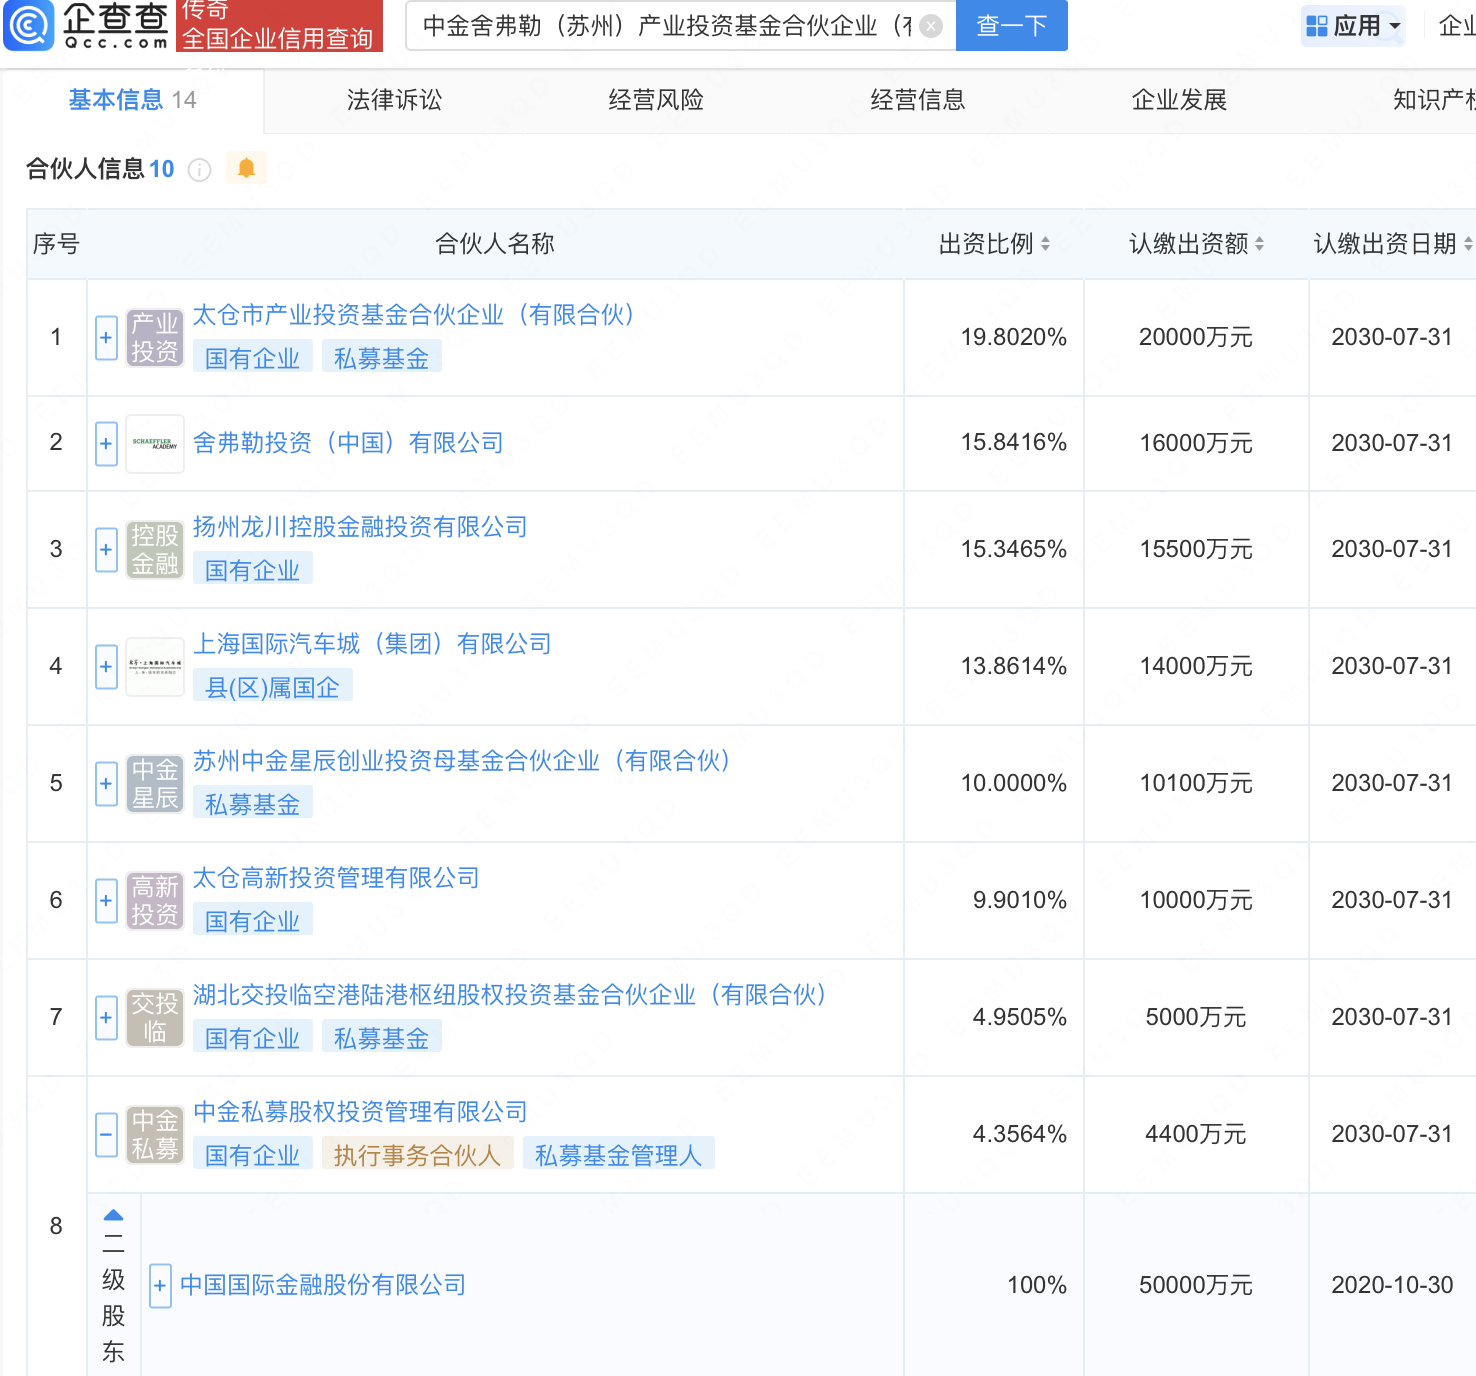Image resolution: width=1476 pixels, height=1376 pixels.
Task: Click the Shanghai International Auto City logo
Action: point(155,666)
